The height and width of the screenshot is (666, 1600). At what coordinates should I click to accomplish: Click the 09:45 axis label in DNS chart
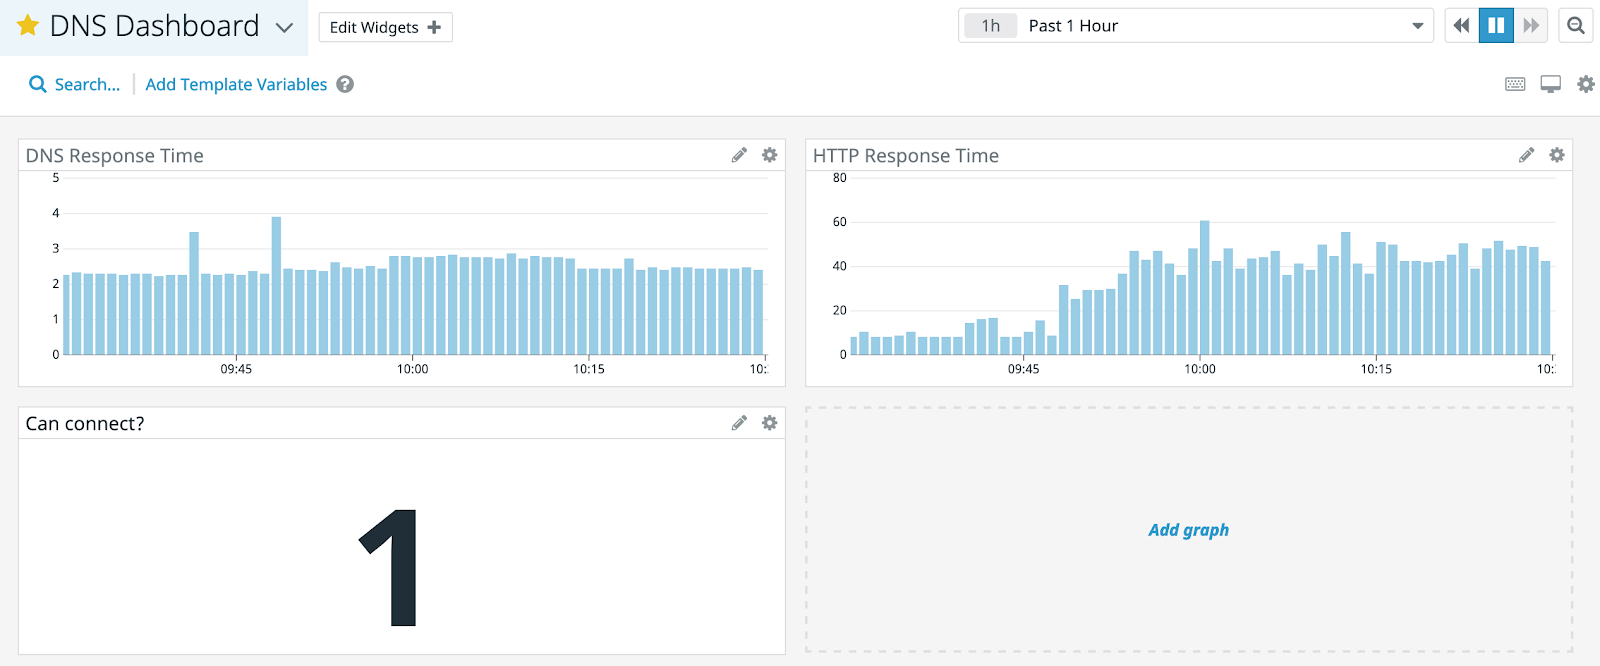point(236,369)
